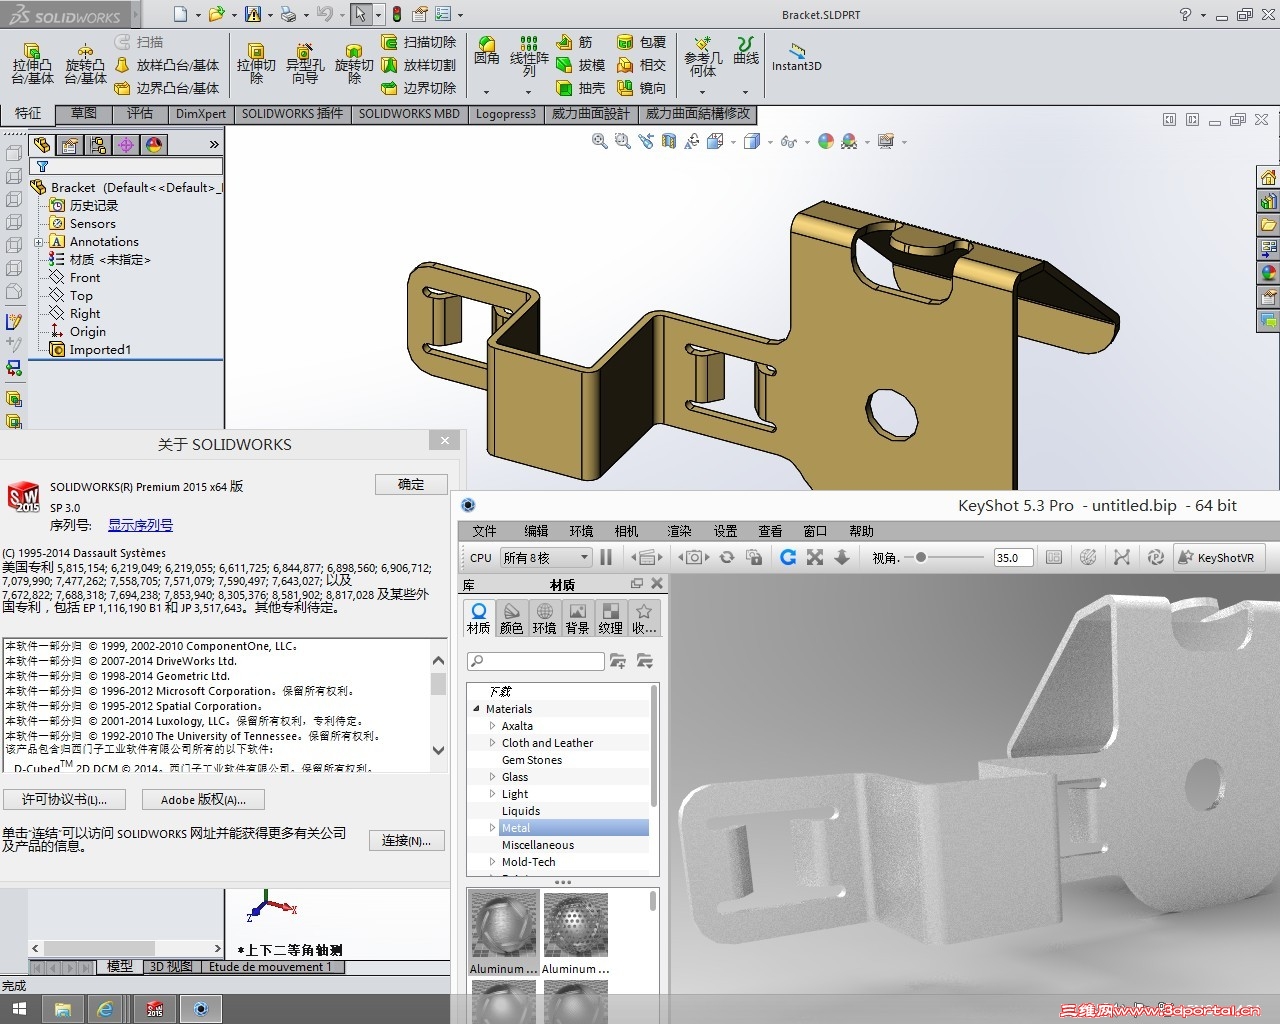Image resolution: width=1280 pixels, height=1024 pixels.
Task: Click the Extruded Boss/Base (拉伸凸台/基体) tool
Action: point(32,64)
